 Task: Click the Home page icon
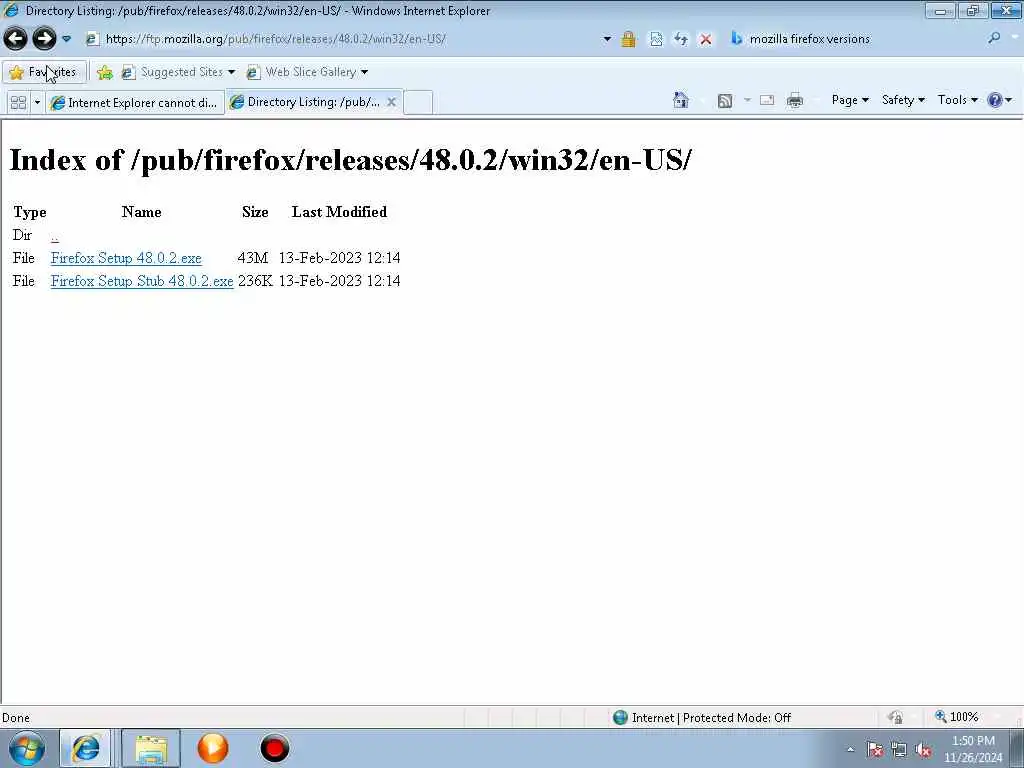click(680, 100)
